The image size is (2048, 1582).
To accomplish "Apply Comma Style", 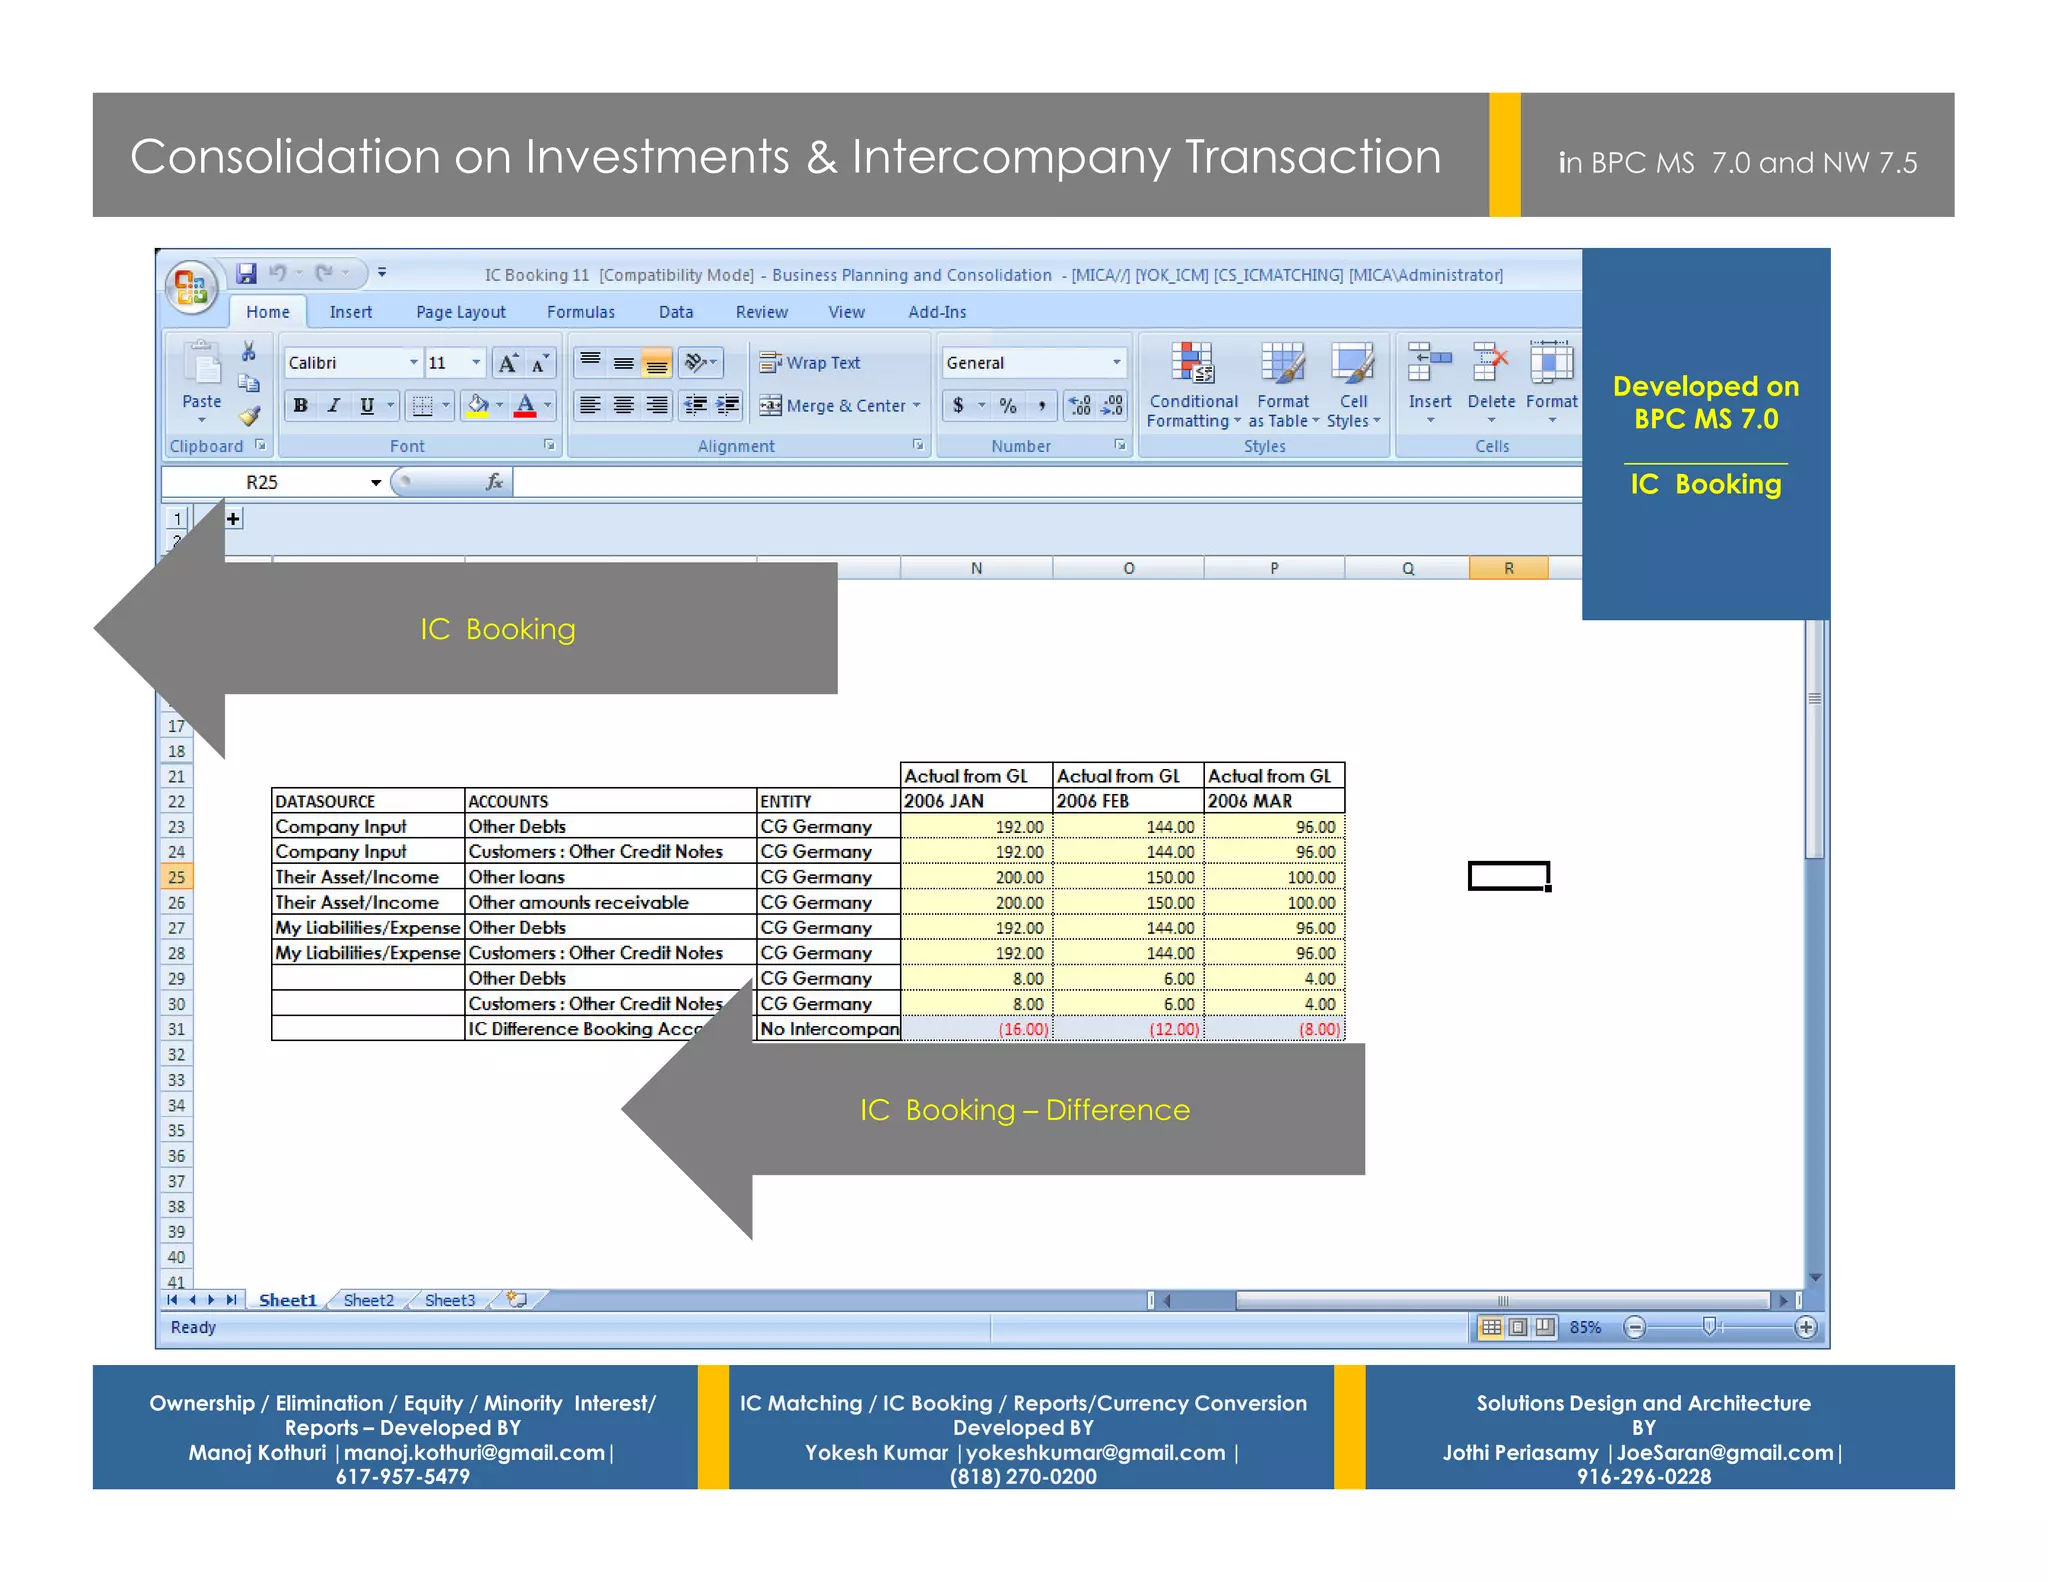I will click(x=1041, y=405).
